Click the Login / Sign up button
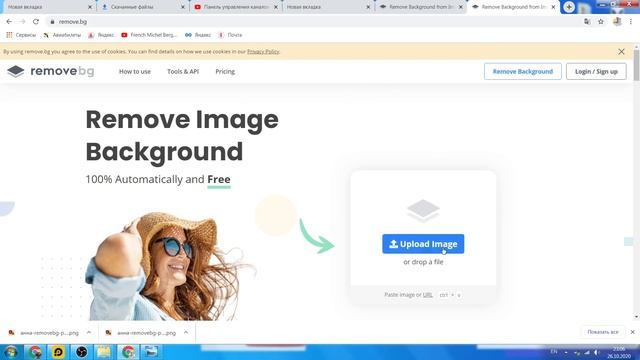The image size is (640, 360). pyautogui.click(x=596, y=71)
